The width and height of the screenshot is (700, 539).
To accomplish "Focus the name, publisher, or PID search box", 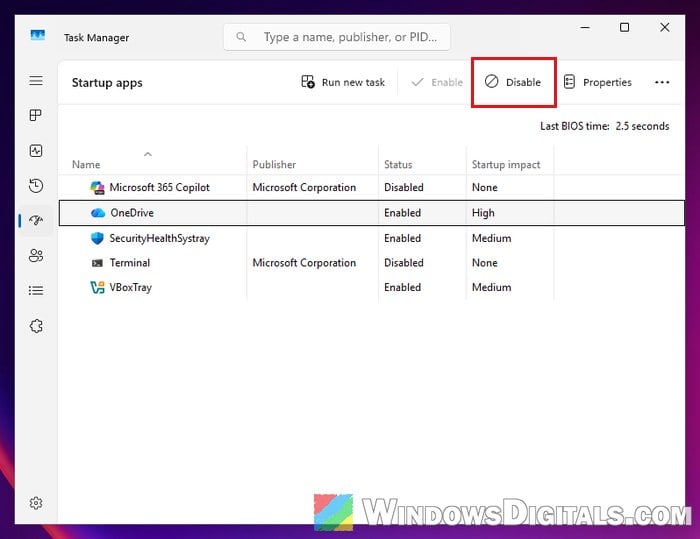I will [x=337, y=37].
